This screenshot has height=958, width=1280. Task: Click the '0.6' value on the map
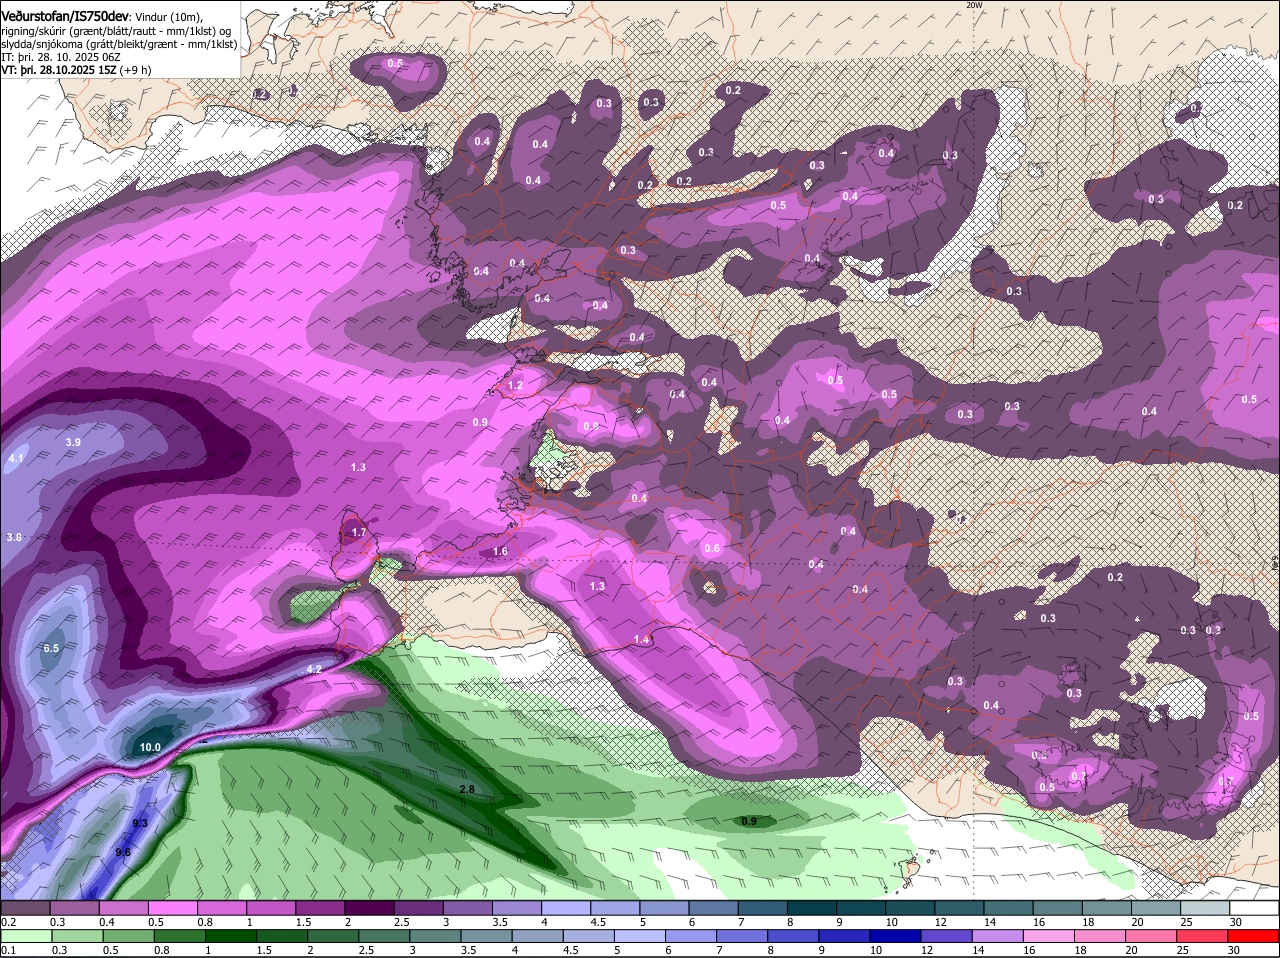(712, 548)
